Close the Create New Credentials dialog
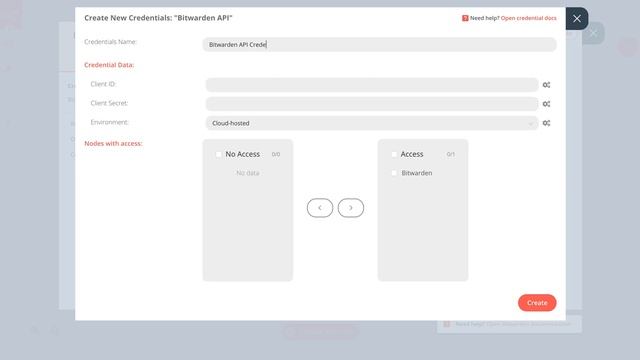The width and height of the screenshot is (640, 360). pyautogui.click(x=576, y=19)
